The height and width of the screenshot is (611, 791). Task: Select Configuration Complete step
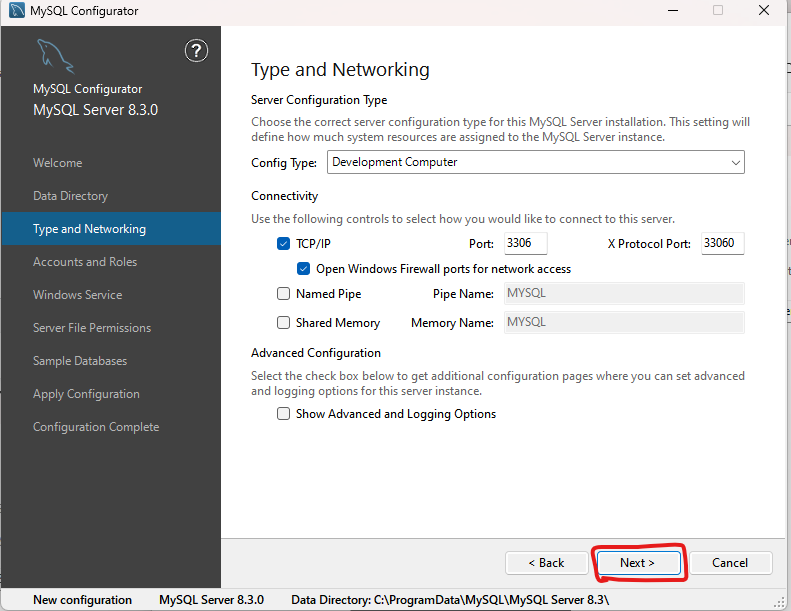(x=96, y=427)
